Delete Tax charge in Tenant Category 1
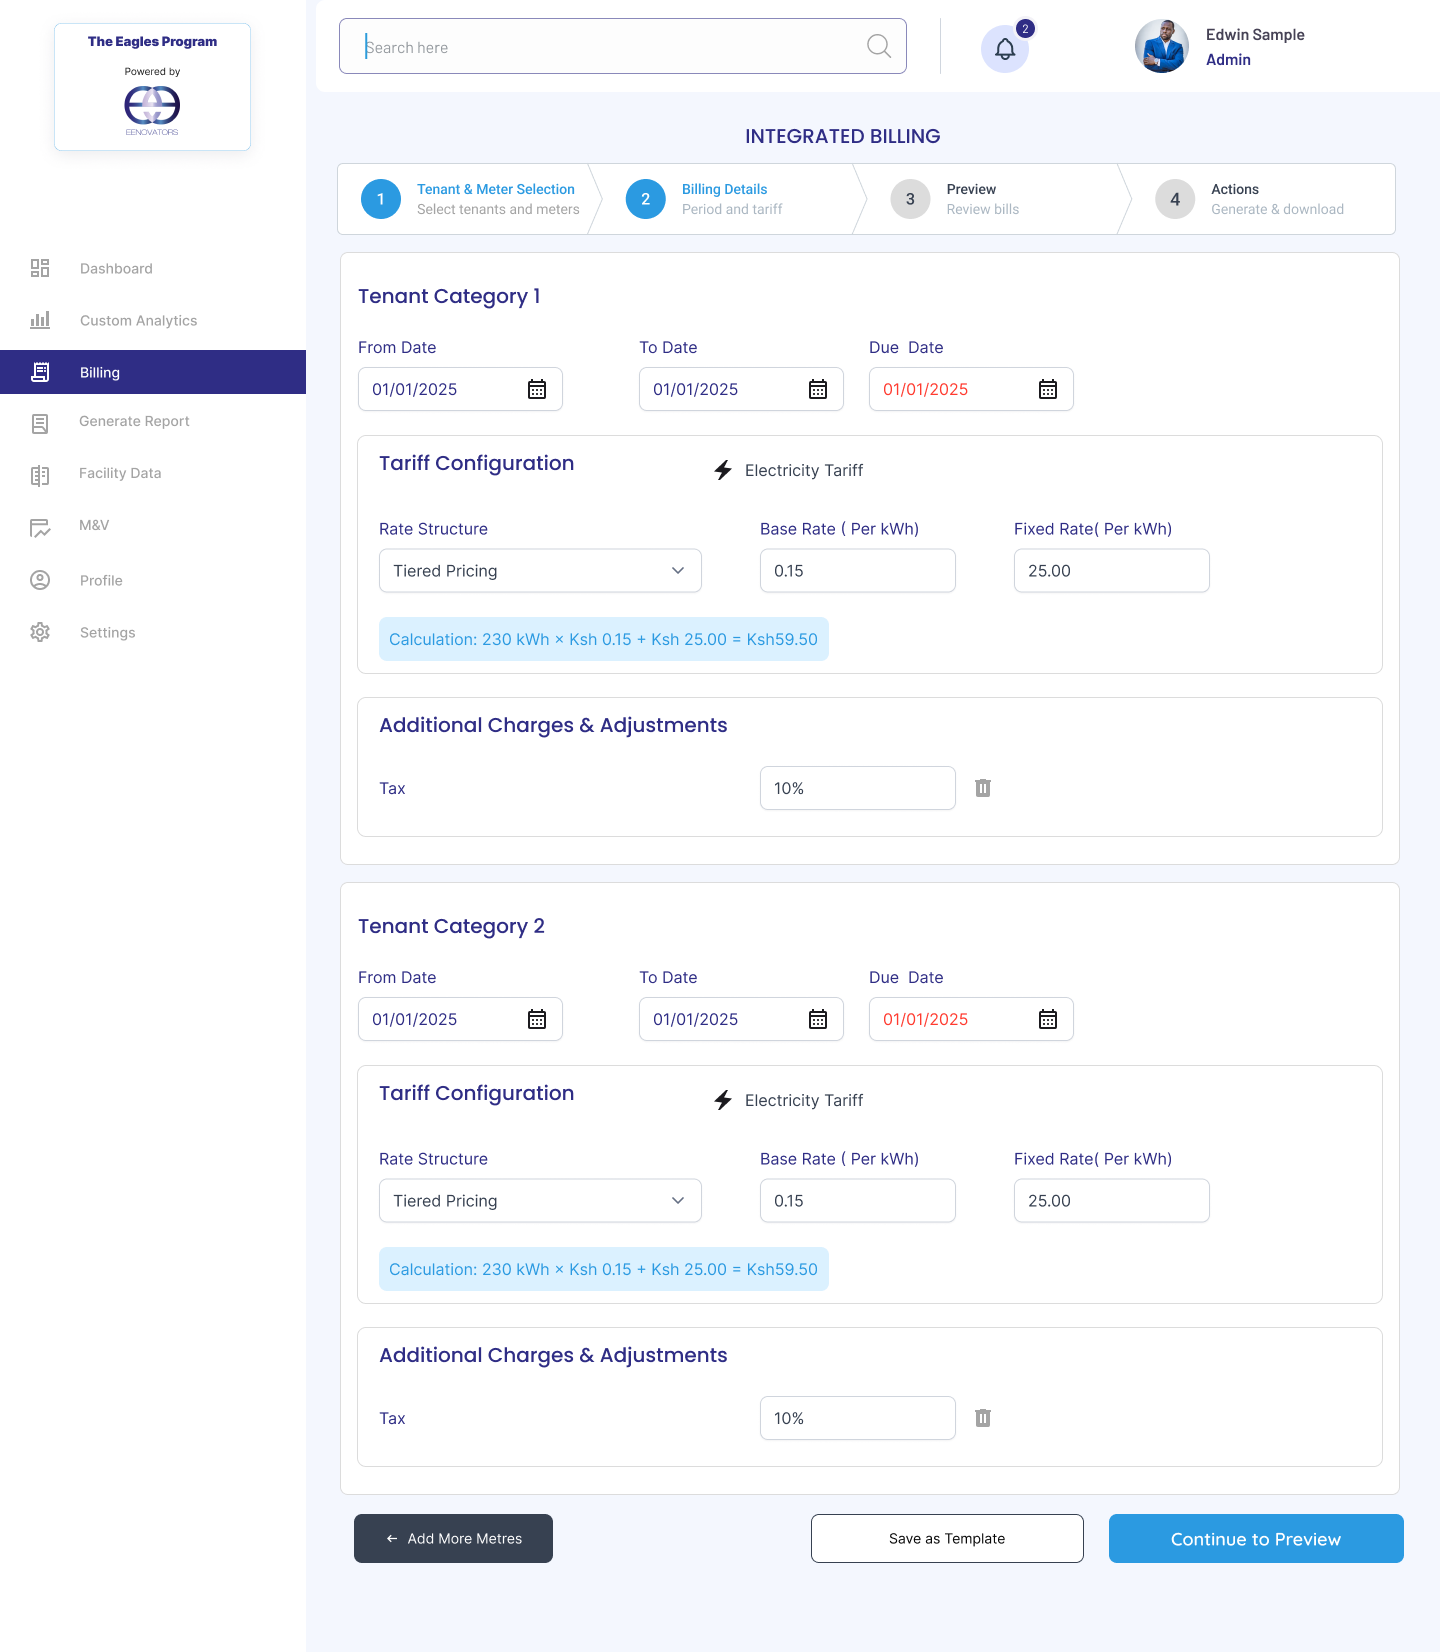This screenshot has height=1652, width=1440. (983, 788)
